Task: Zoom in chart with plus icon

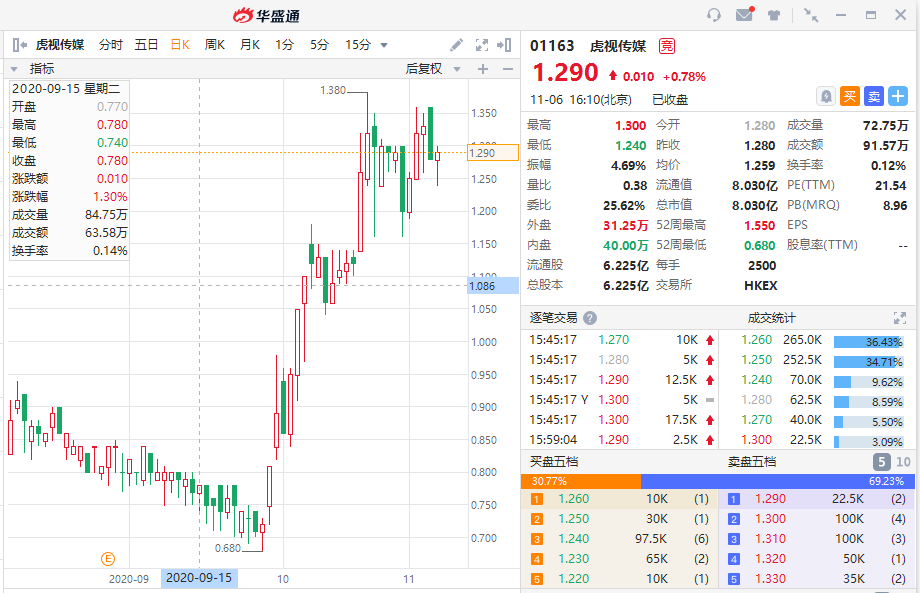Action: tap(483, 69)
